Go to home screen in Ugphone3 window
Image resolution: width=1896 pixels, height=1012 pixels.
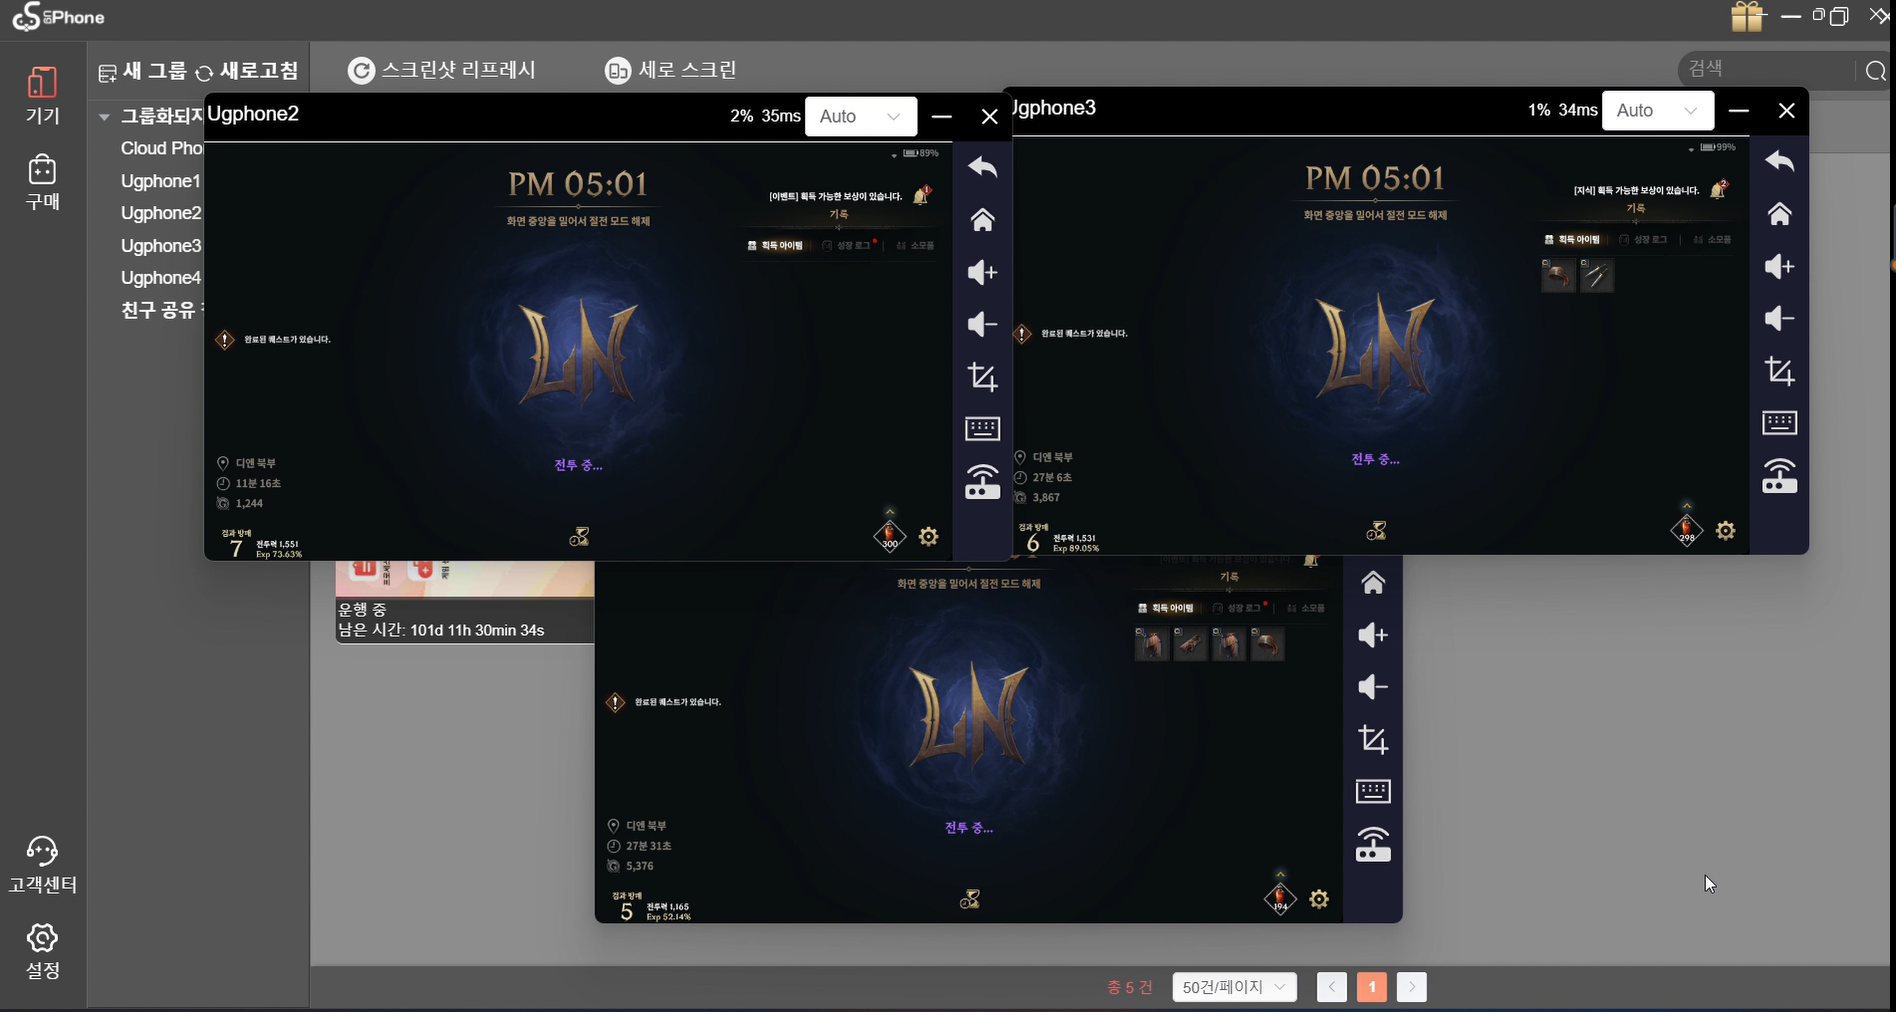click(1779, 214)
